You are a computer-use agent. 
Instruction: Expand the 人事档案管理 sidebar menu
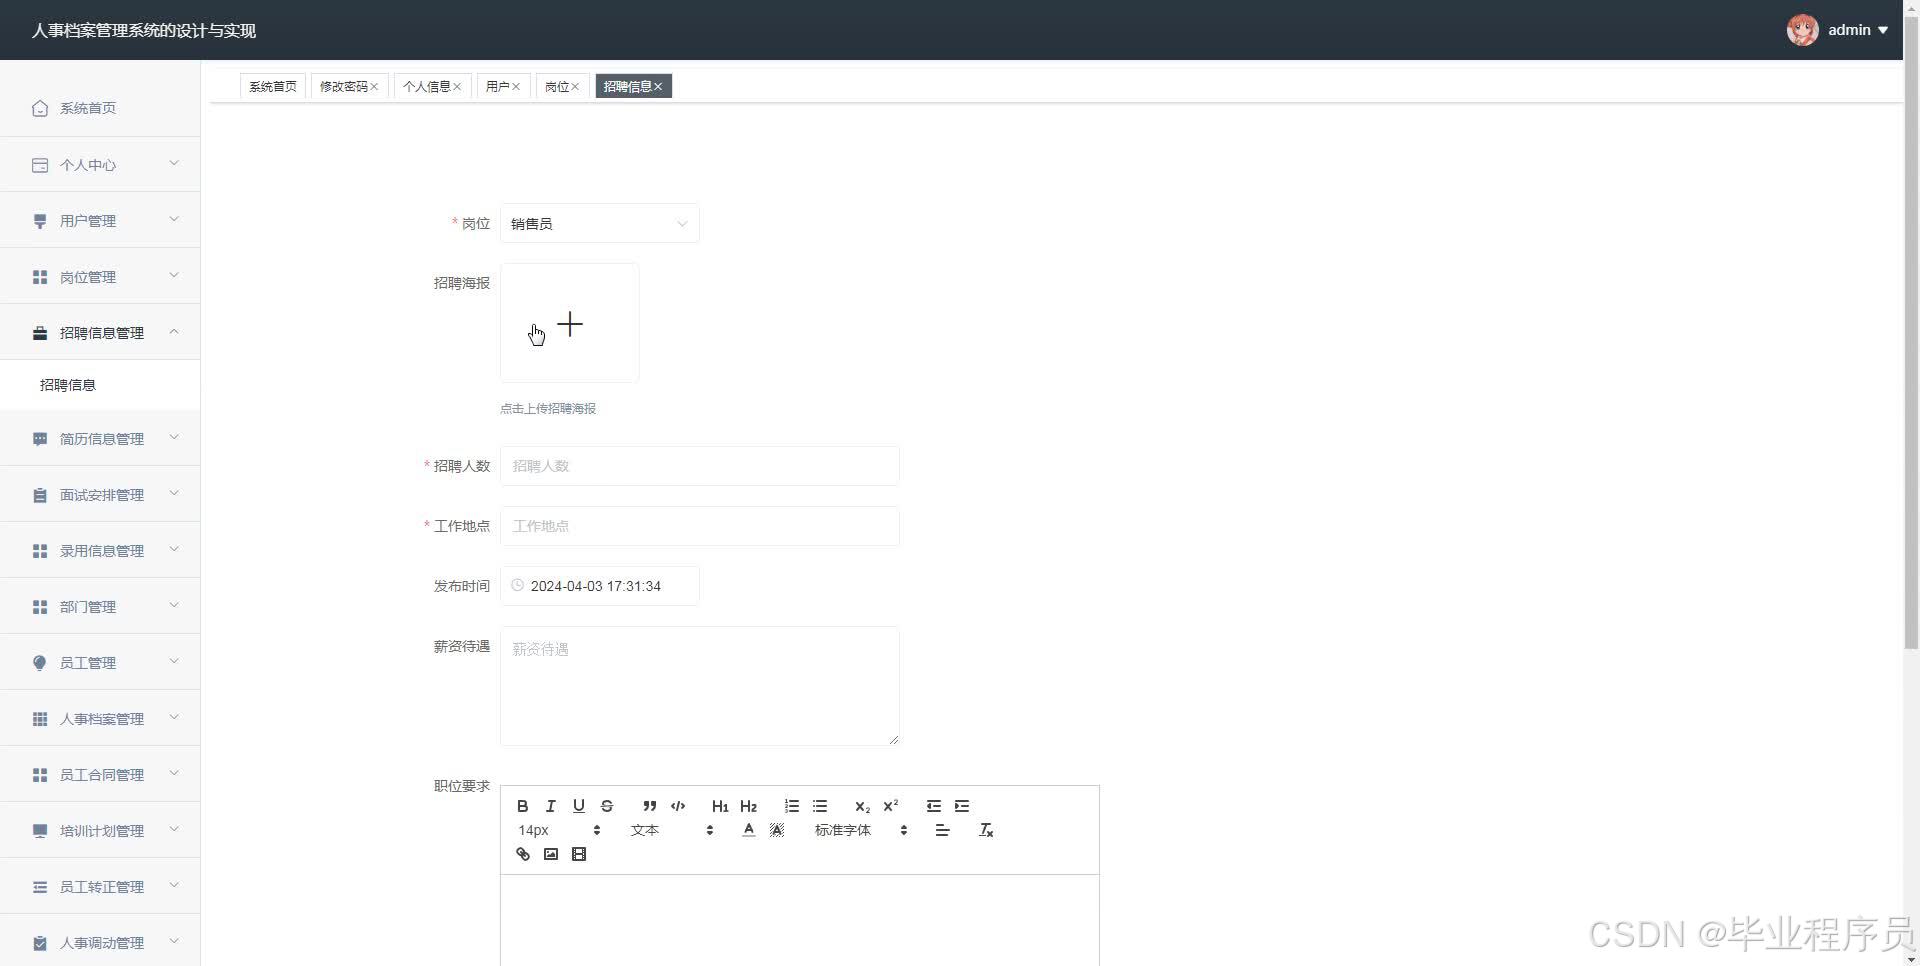100,718
